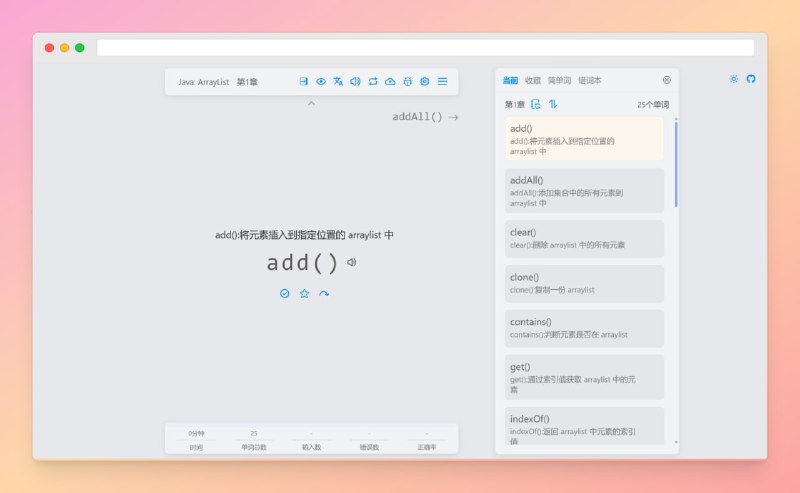Click the bug report icon
The image size is (800, 493).
pos(408,81)
